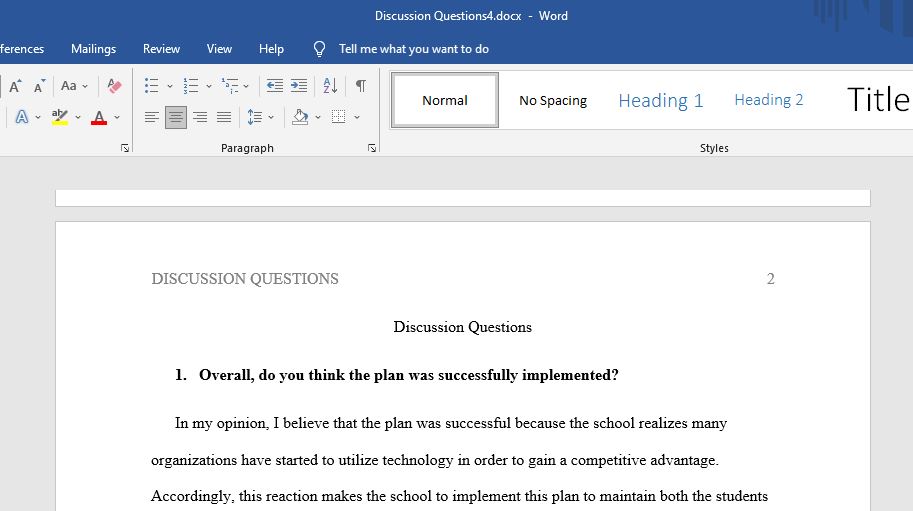Click line starting In my opinion

pyautogui.click(x=451, y=423)
